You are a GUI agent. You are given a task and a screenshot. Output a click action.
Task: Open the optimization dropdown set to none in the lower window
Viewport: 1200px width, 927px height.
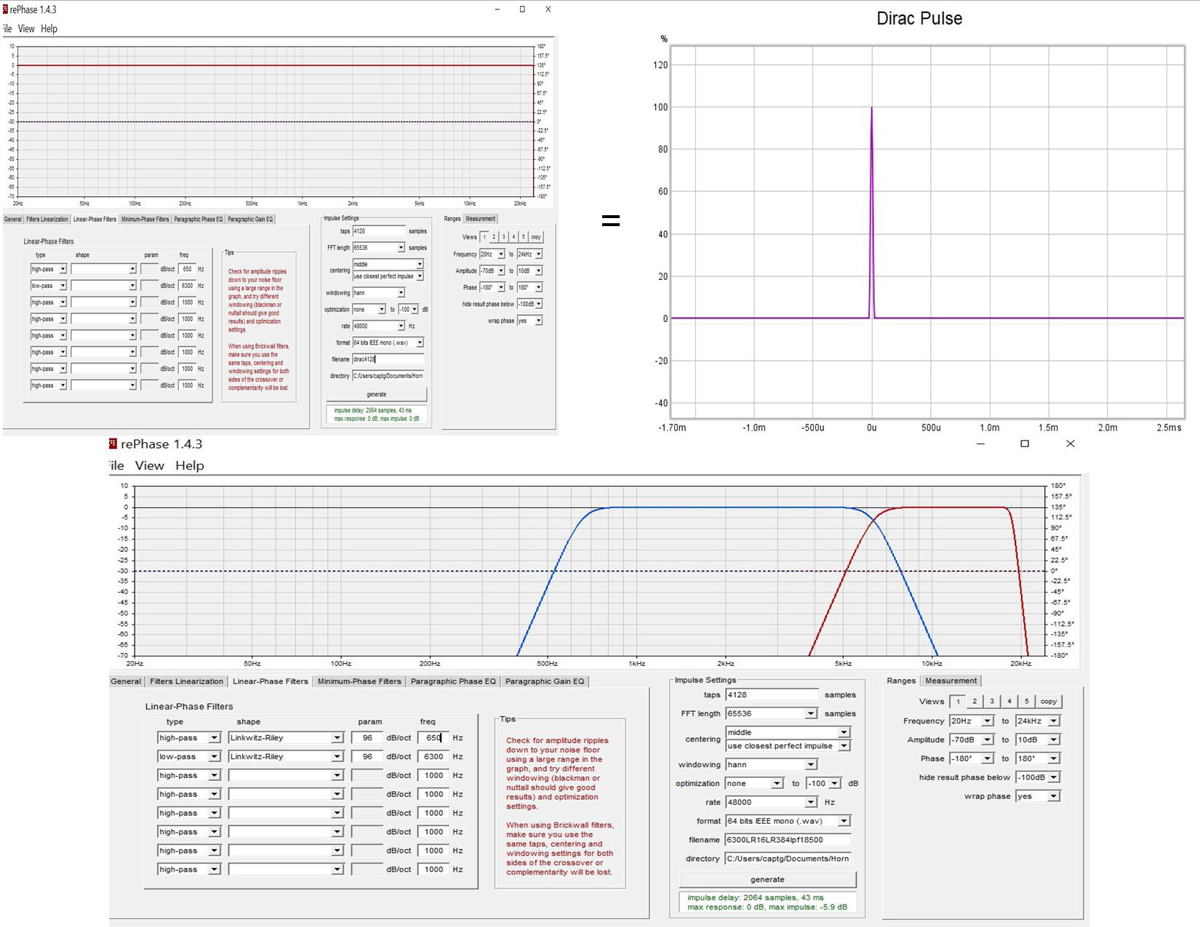[756, 784]
